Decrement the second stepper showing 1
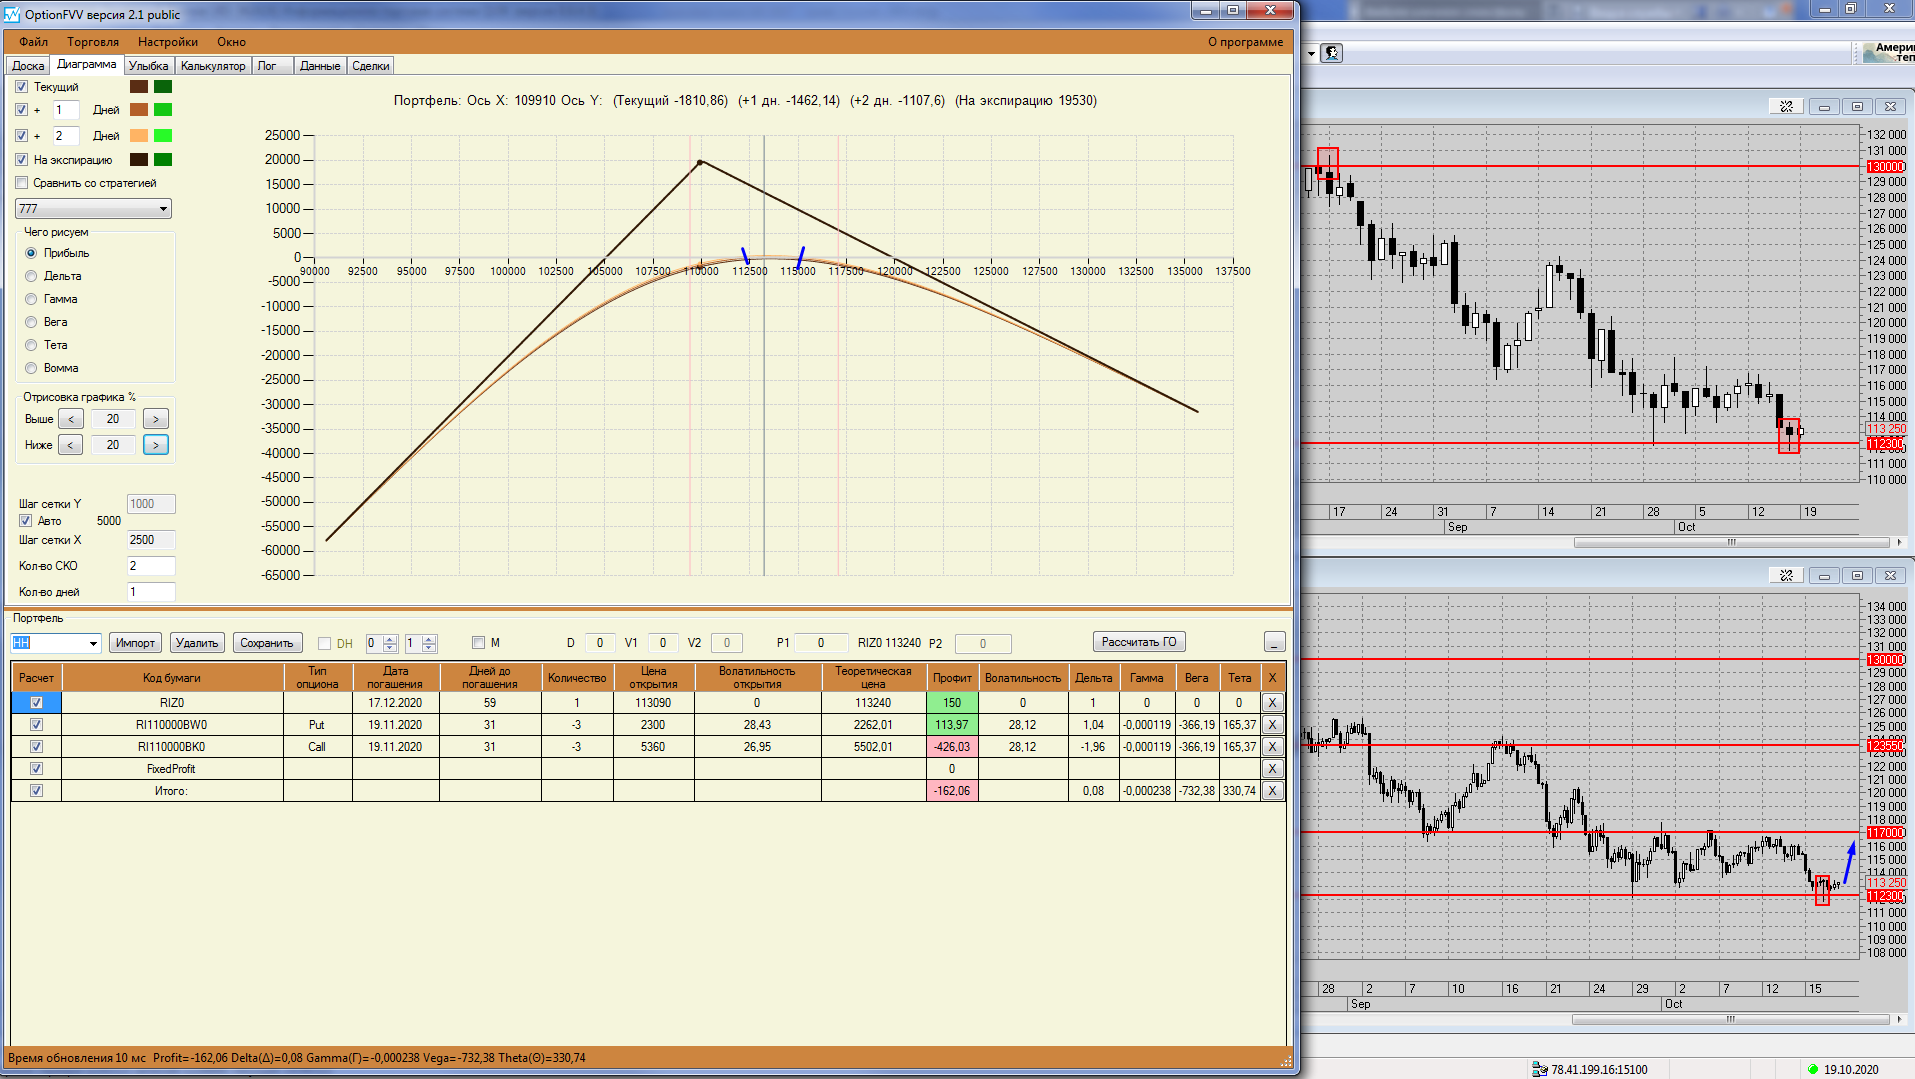Screen dimensions: 1915x1079 click(429, 648)
